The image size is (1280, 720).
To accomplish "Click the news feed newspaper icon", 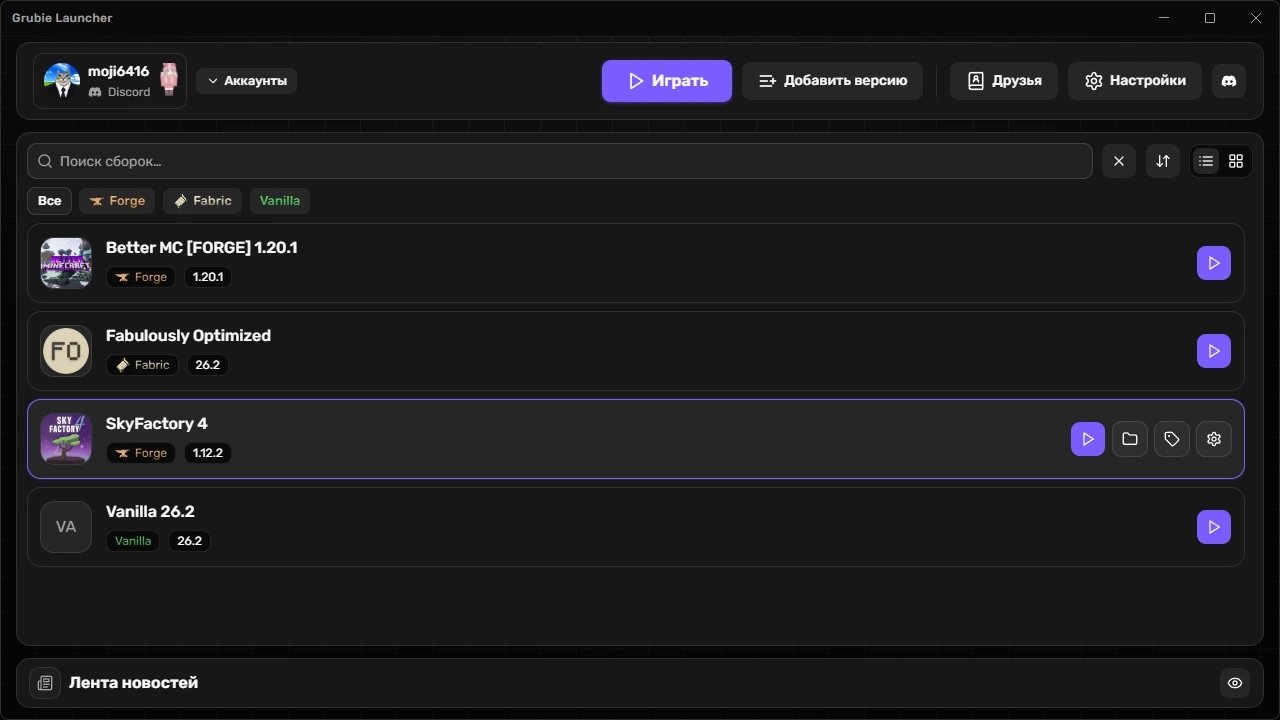I will tap(45, 683).
